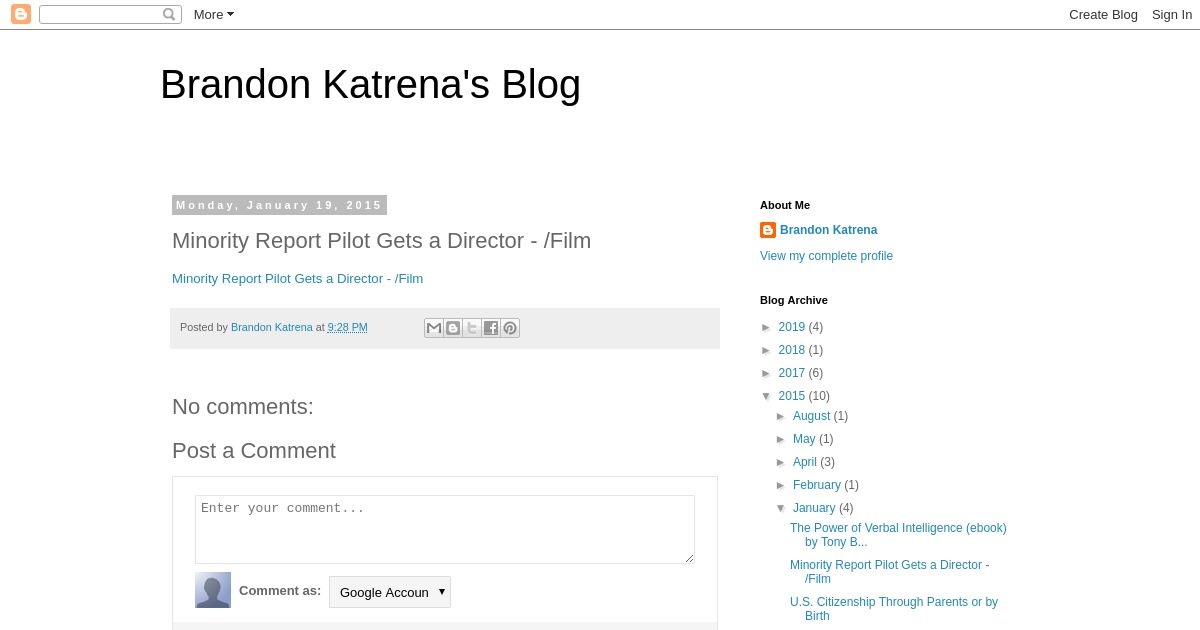Expand the 2017 archive year
The width and height of the screenshot is (1200, 630).
coord(768,374)
